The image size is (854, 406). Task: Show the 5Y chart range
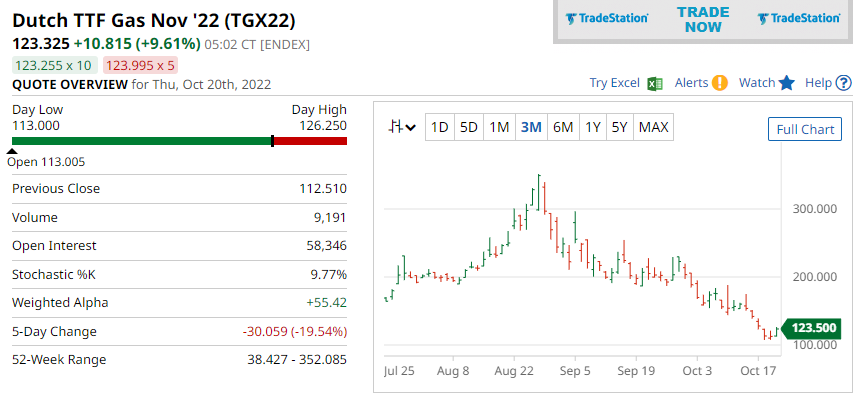click(620, 127)
